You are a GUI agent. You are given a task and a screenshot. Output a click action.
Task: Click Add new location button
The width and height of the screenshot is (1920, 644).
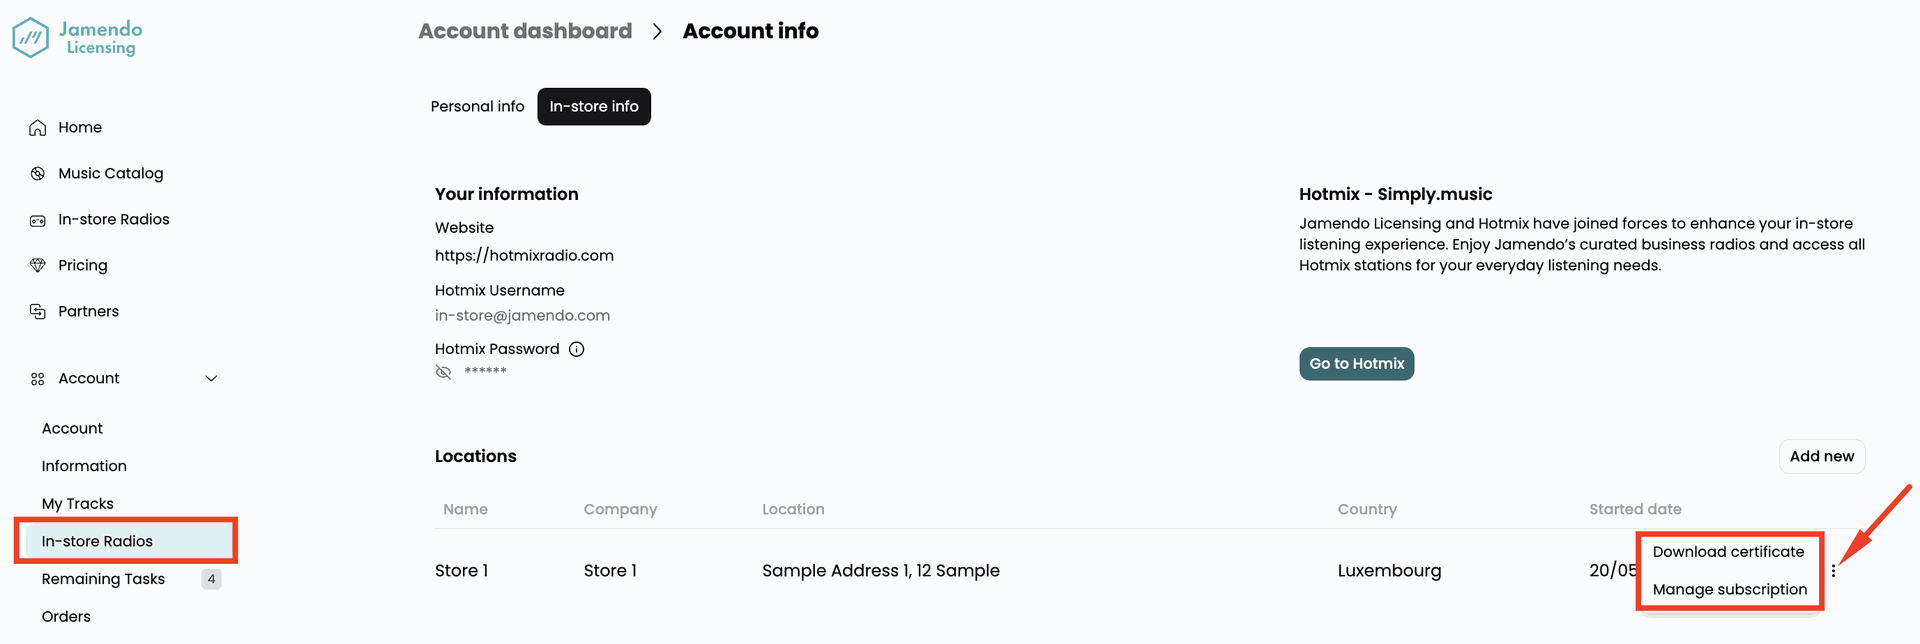(1821, 457)
